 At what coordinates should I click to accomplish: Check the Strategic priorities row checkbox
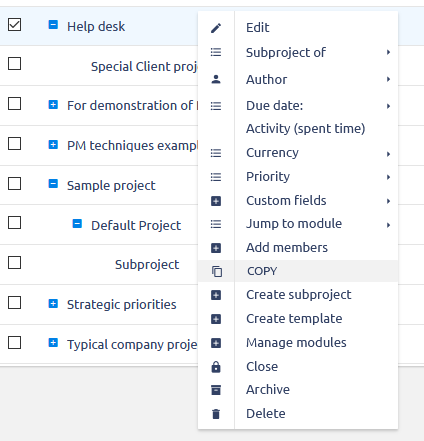tap(15, 303)
